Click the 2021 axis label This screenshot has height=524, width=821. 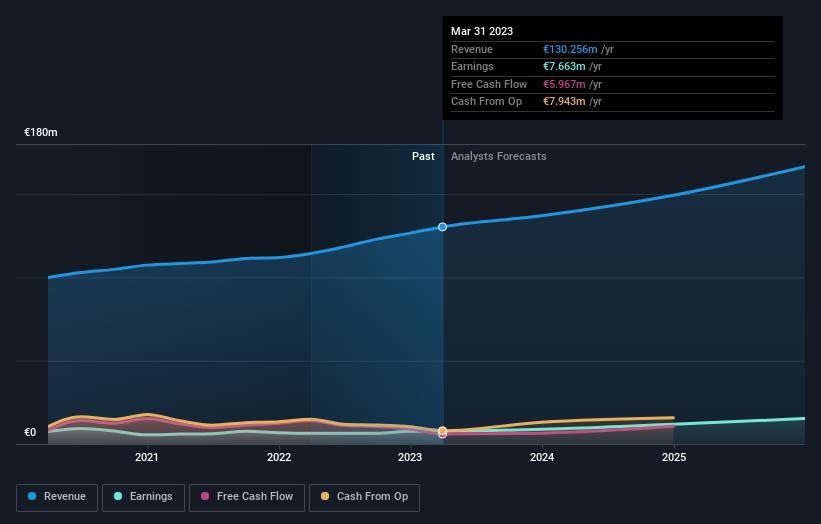147,457
